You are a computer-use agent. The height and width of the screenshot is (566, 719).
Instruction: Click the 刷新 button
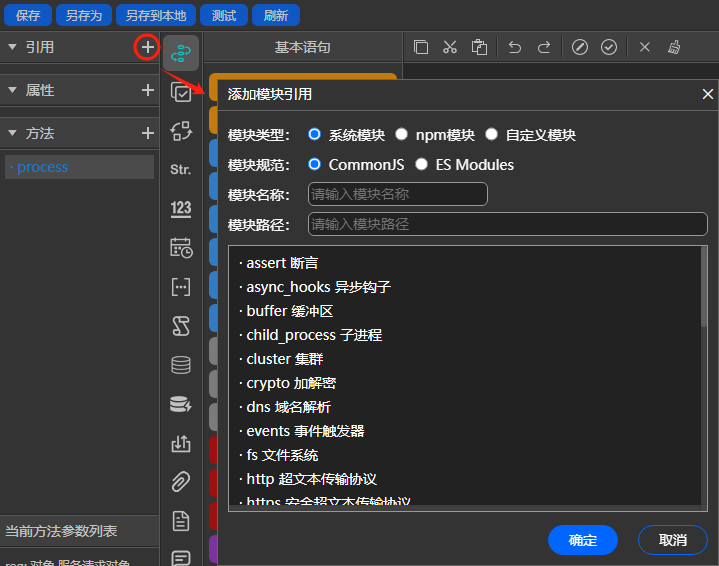(276, 16)
